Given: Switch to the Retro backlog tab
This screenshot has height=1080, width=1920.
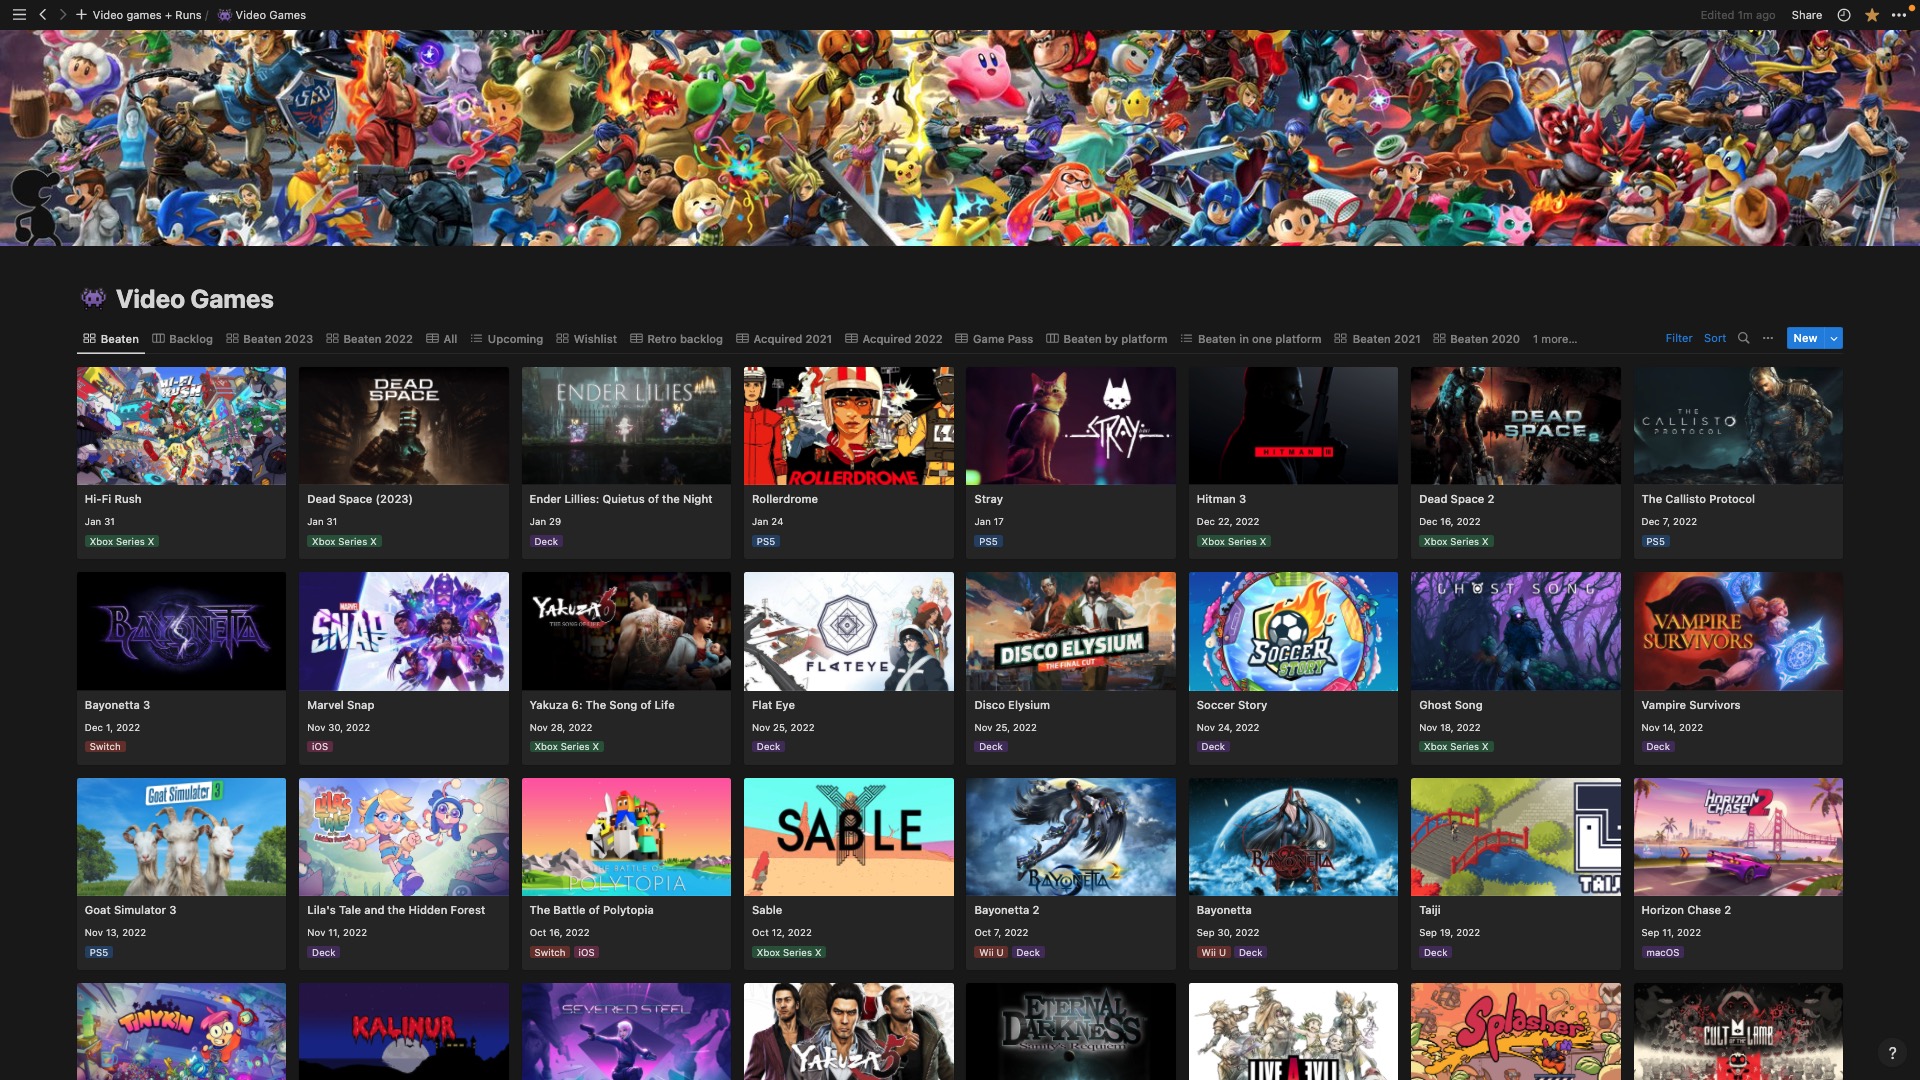Looking at the screenshot, I should point(676,339).
